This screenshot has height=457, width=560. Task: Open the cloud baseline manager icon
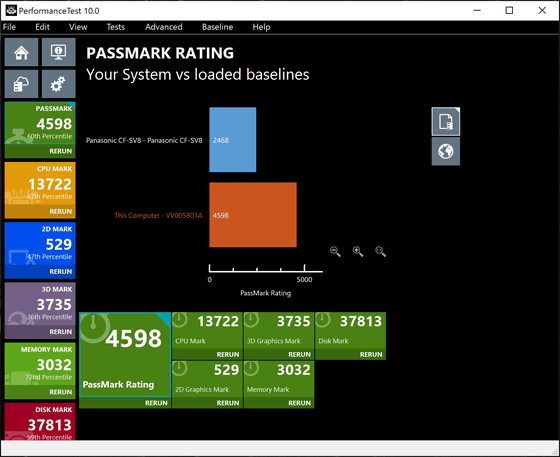(x=21, y=84)
